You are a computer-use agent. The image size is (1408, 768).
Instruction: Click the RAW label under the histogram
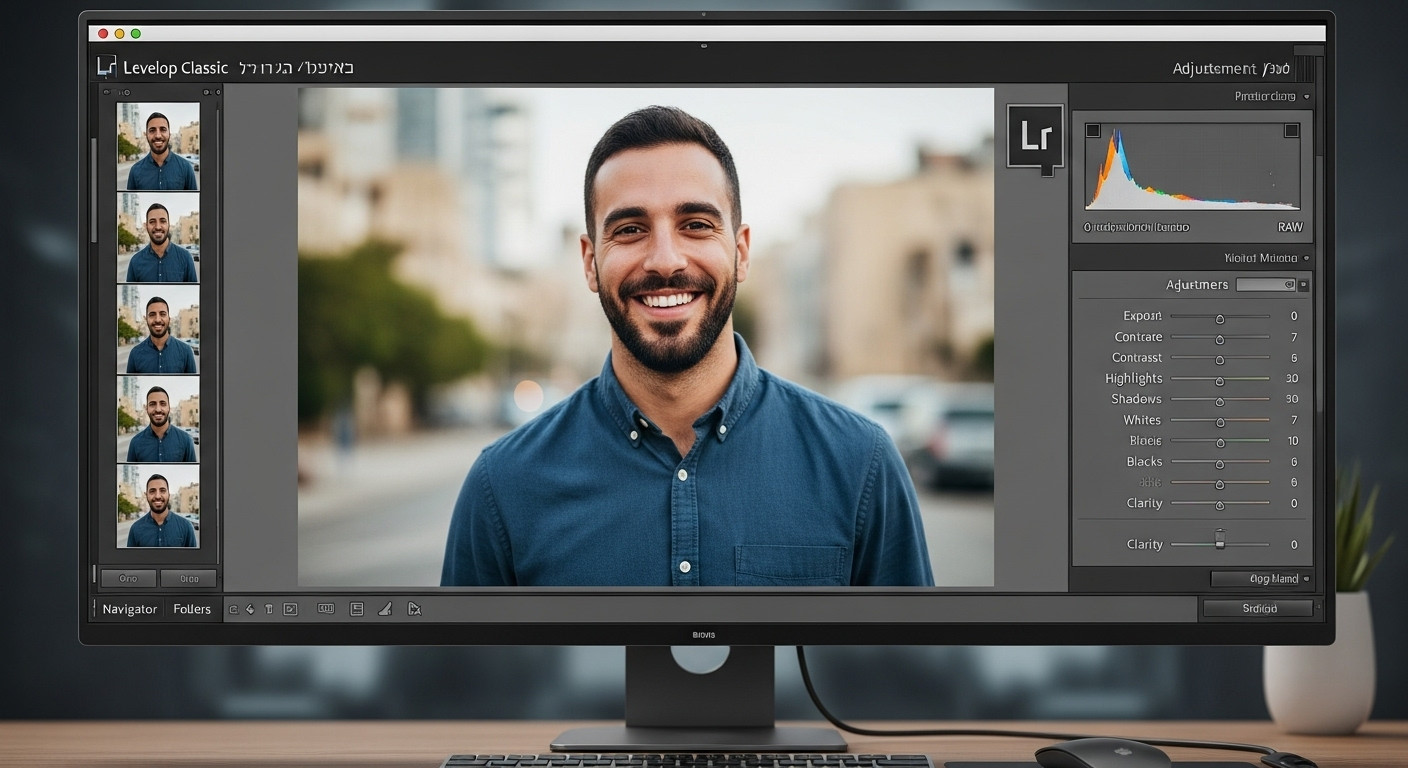coord(1290,227)
